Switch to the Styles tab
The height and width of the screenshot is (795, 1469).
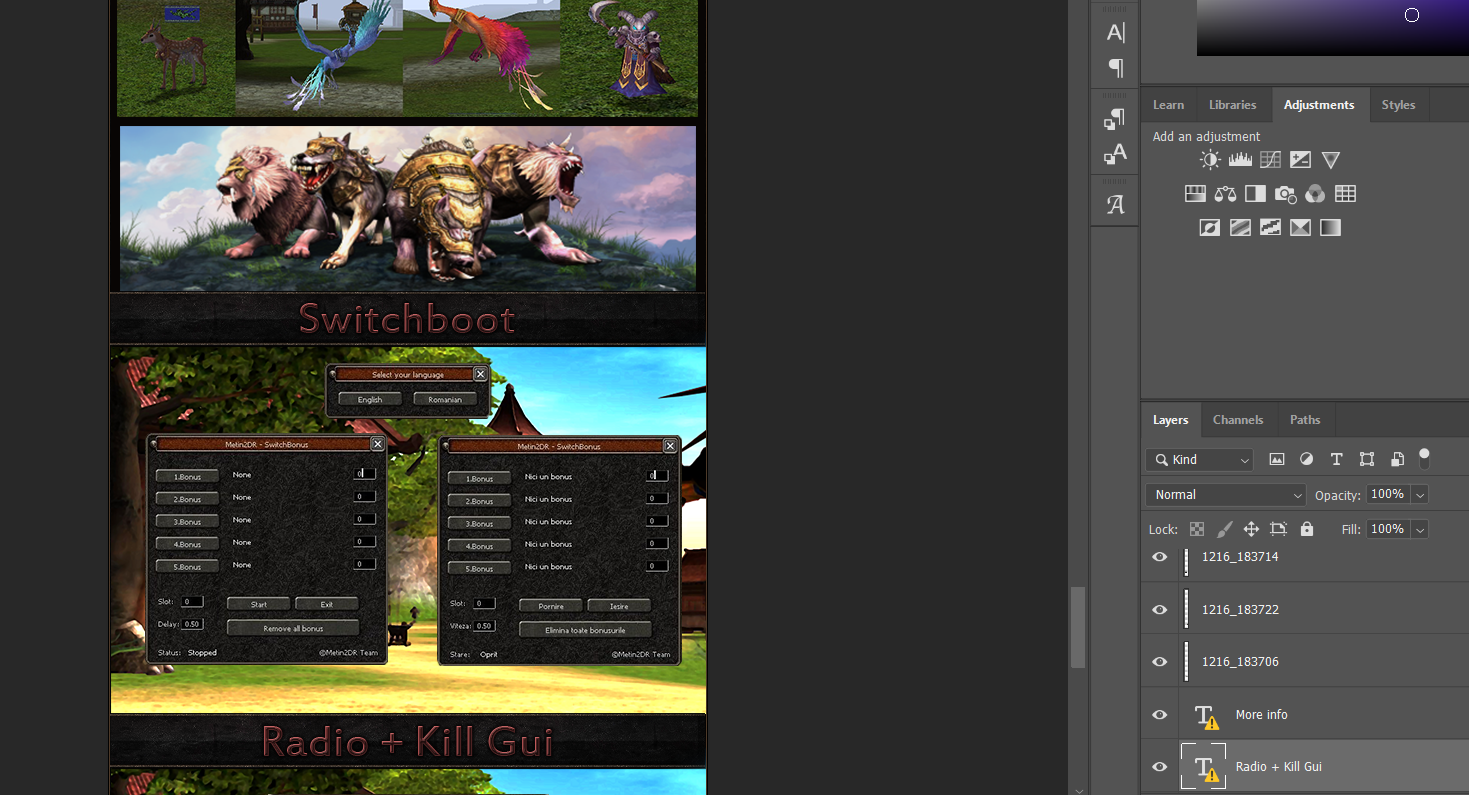[x=1398, y=105]
